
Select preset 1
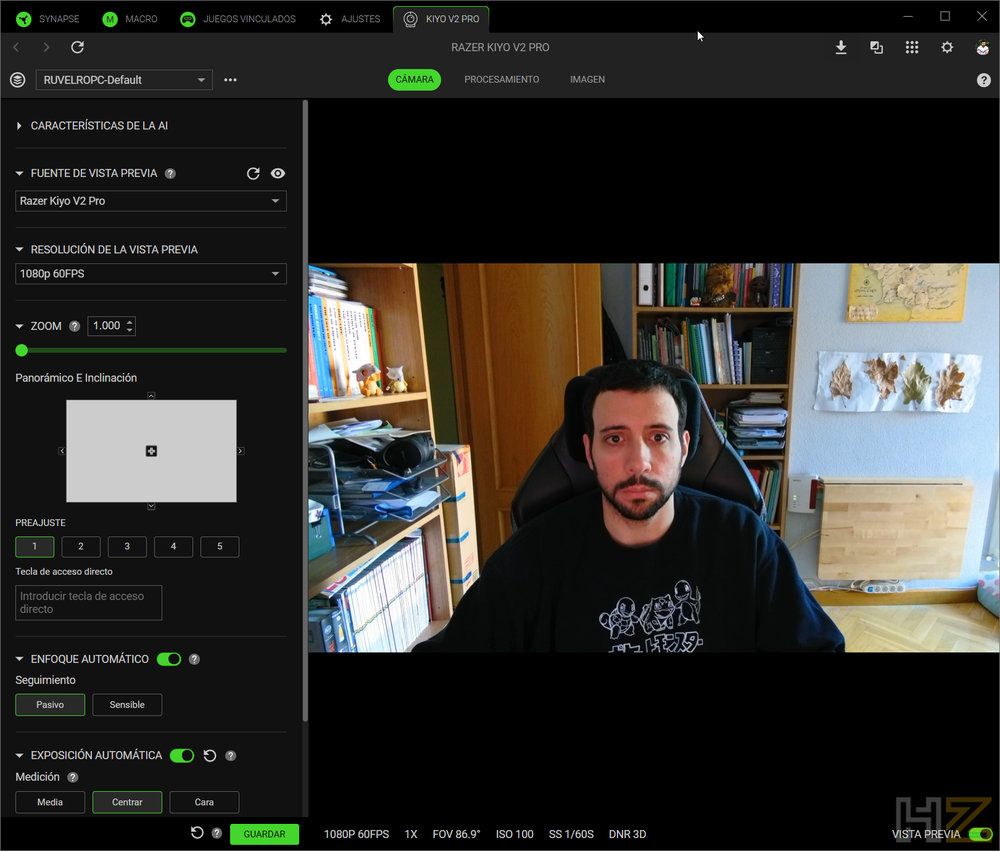click(34, 547)
